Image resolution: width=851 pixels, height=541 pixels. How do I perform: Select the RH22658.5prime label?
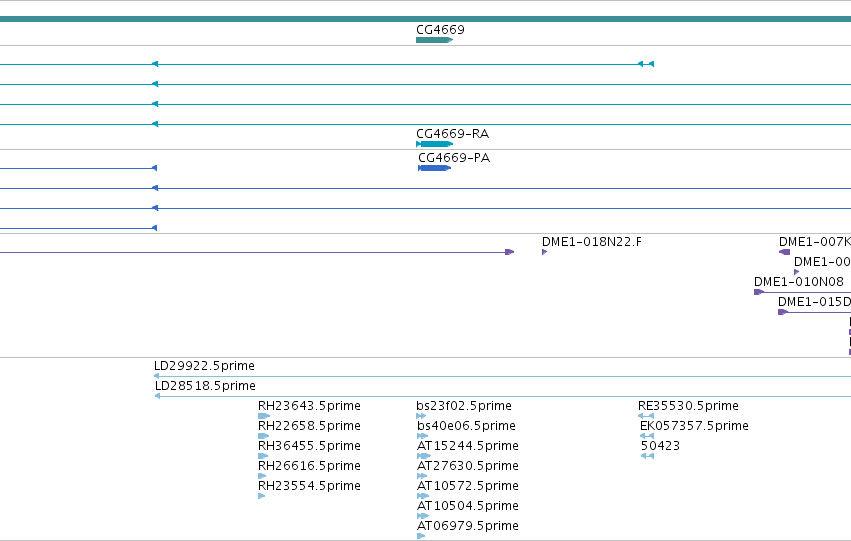(x=309, y=426)
